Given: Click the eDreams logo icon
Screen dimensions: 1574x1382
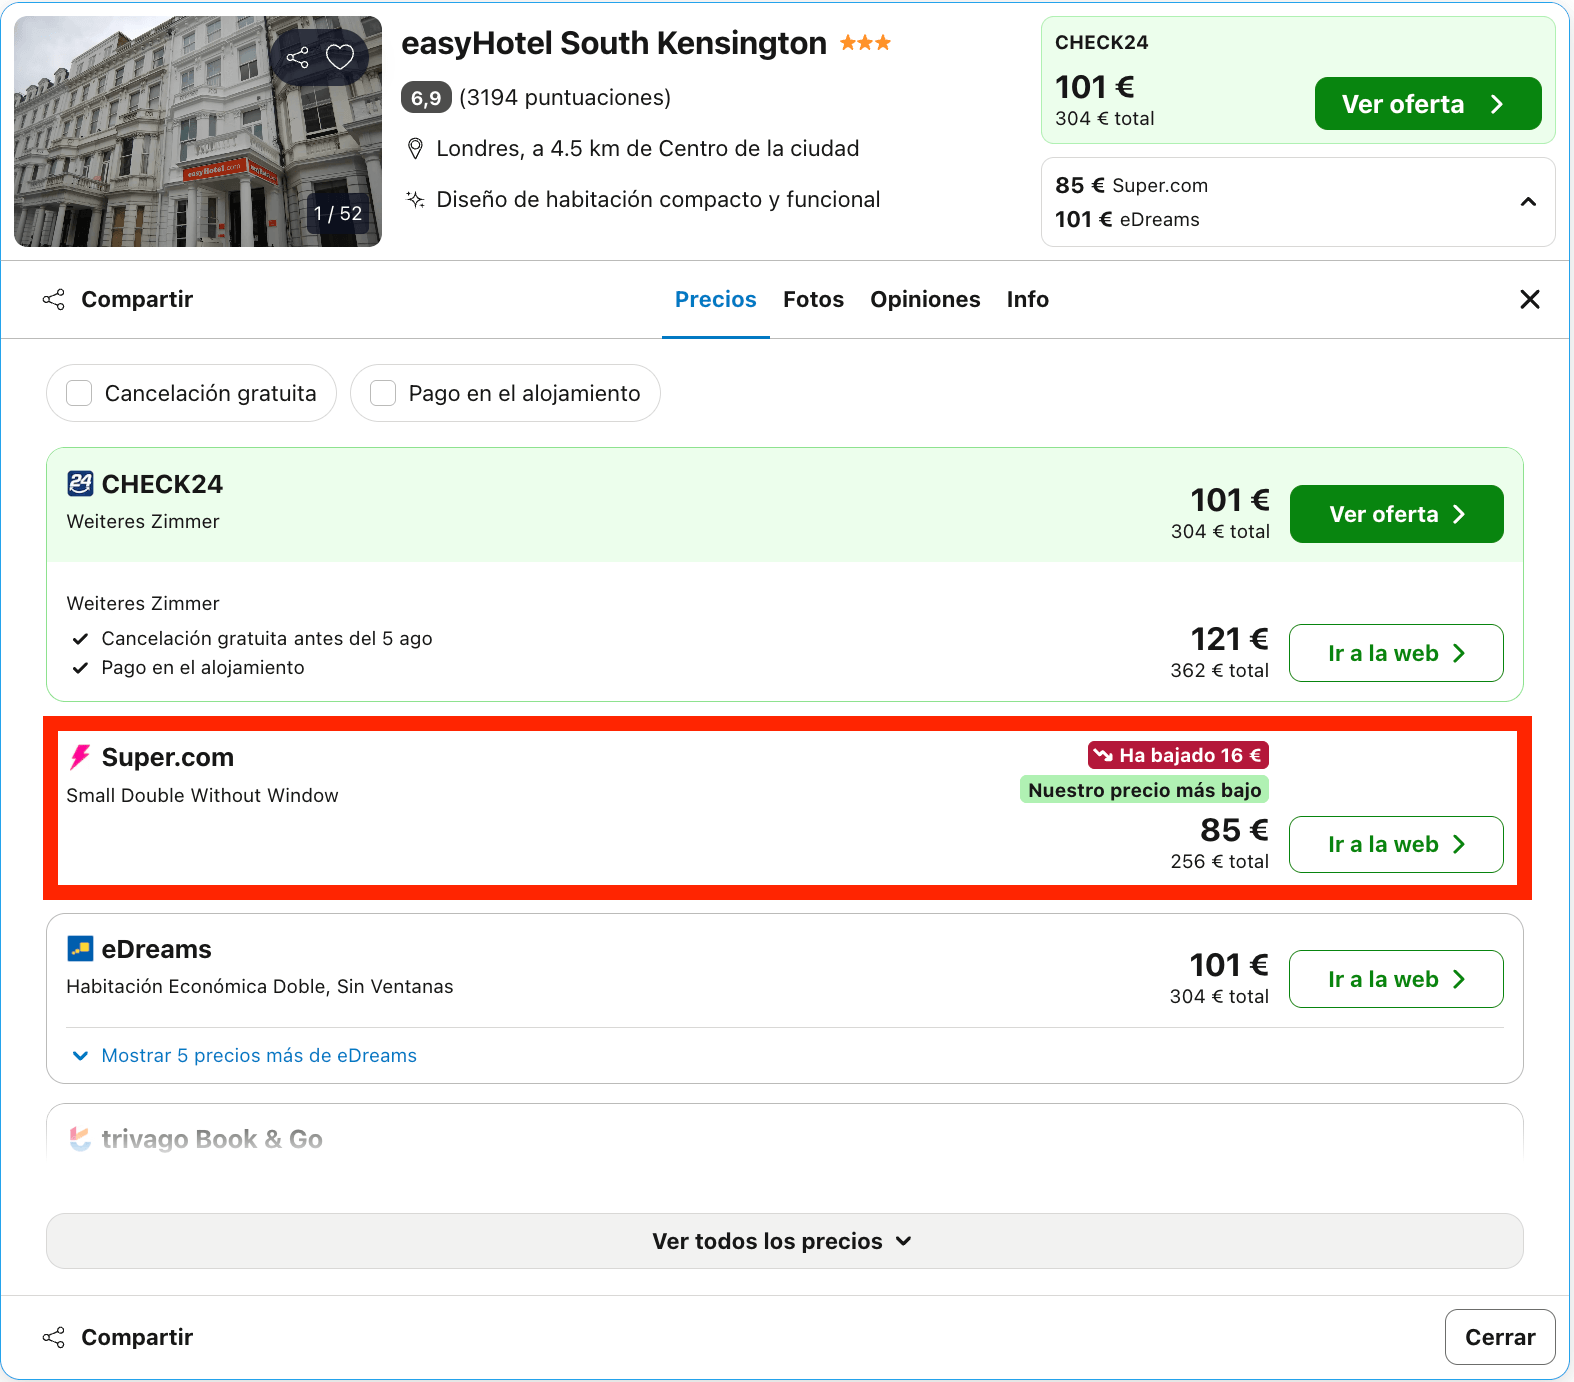Looking at the screenshot, I should click(80, 948).
